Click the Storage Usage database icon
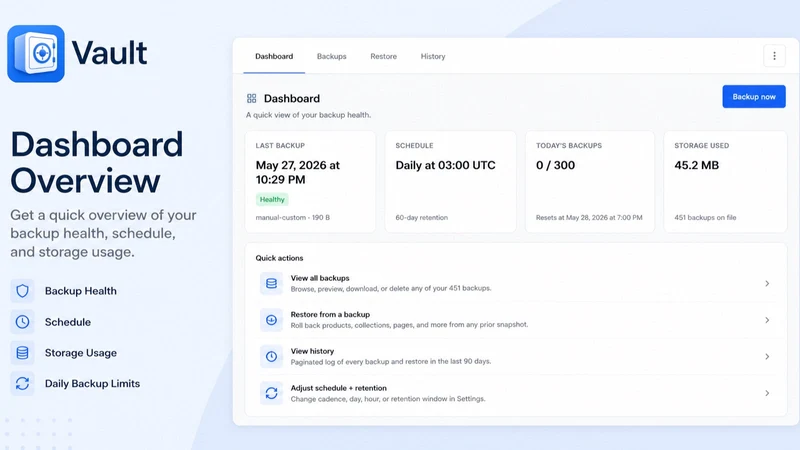Screen dimensions: 800x450 [22, 353]
